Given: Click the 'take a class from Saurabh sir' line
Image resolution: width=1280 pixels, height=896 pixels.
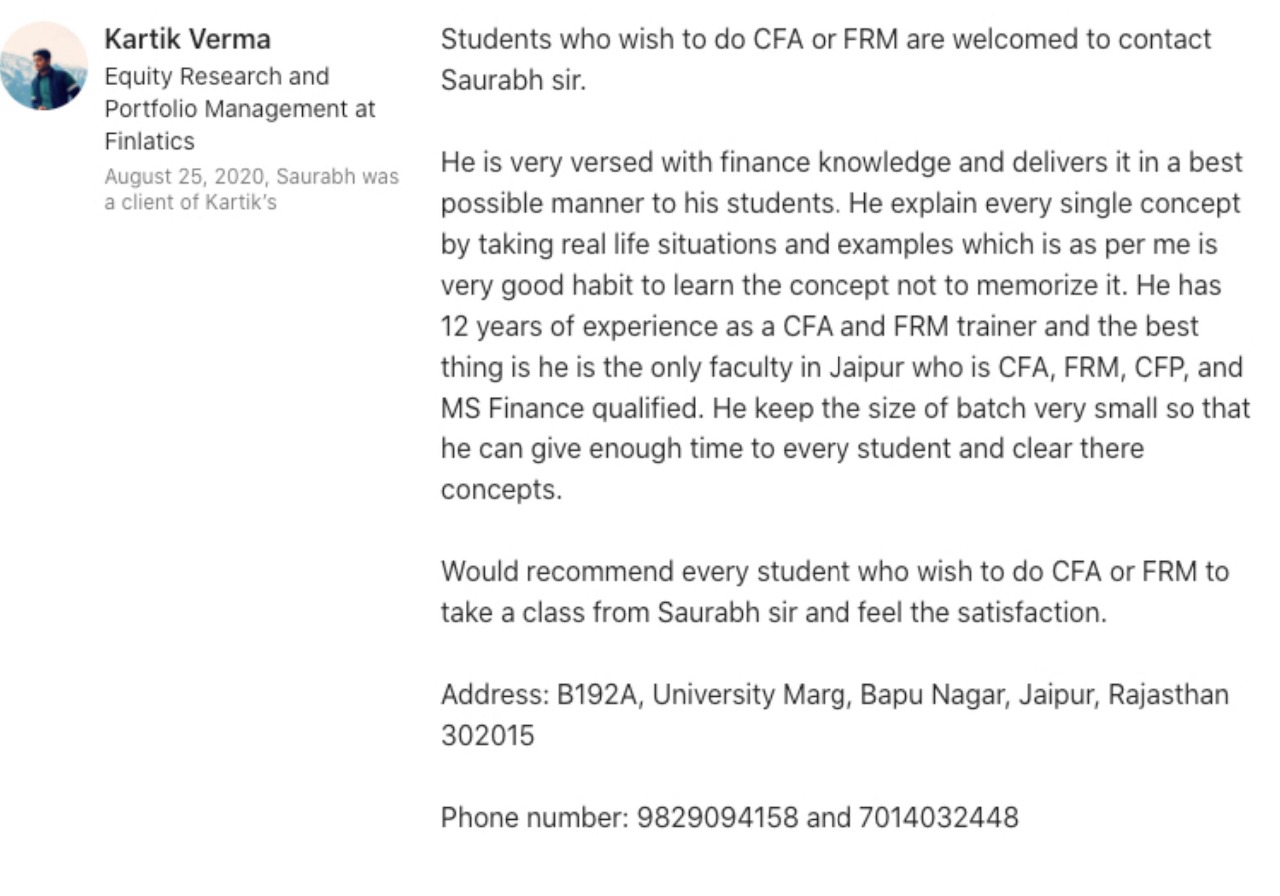Looking at the screenshot, I should pyautogui.click(x=773, y=613).
